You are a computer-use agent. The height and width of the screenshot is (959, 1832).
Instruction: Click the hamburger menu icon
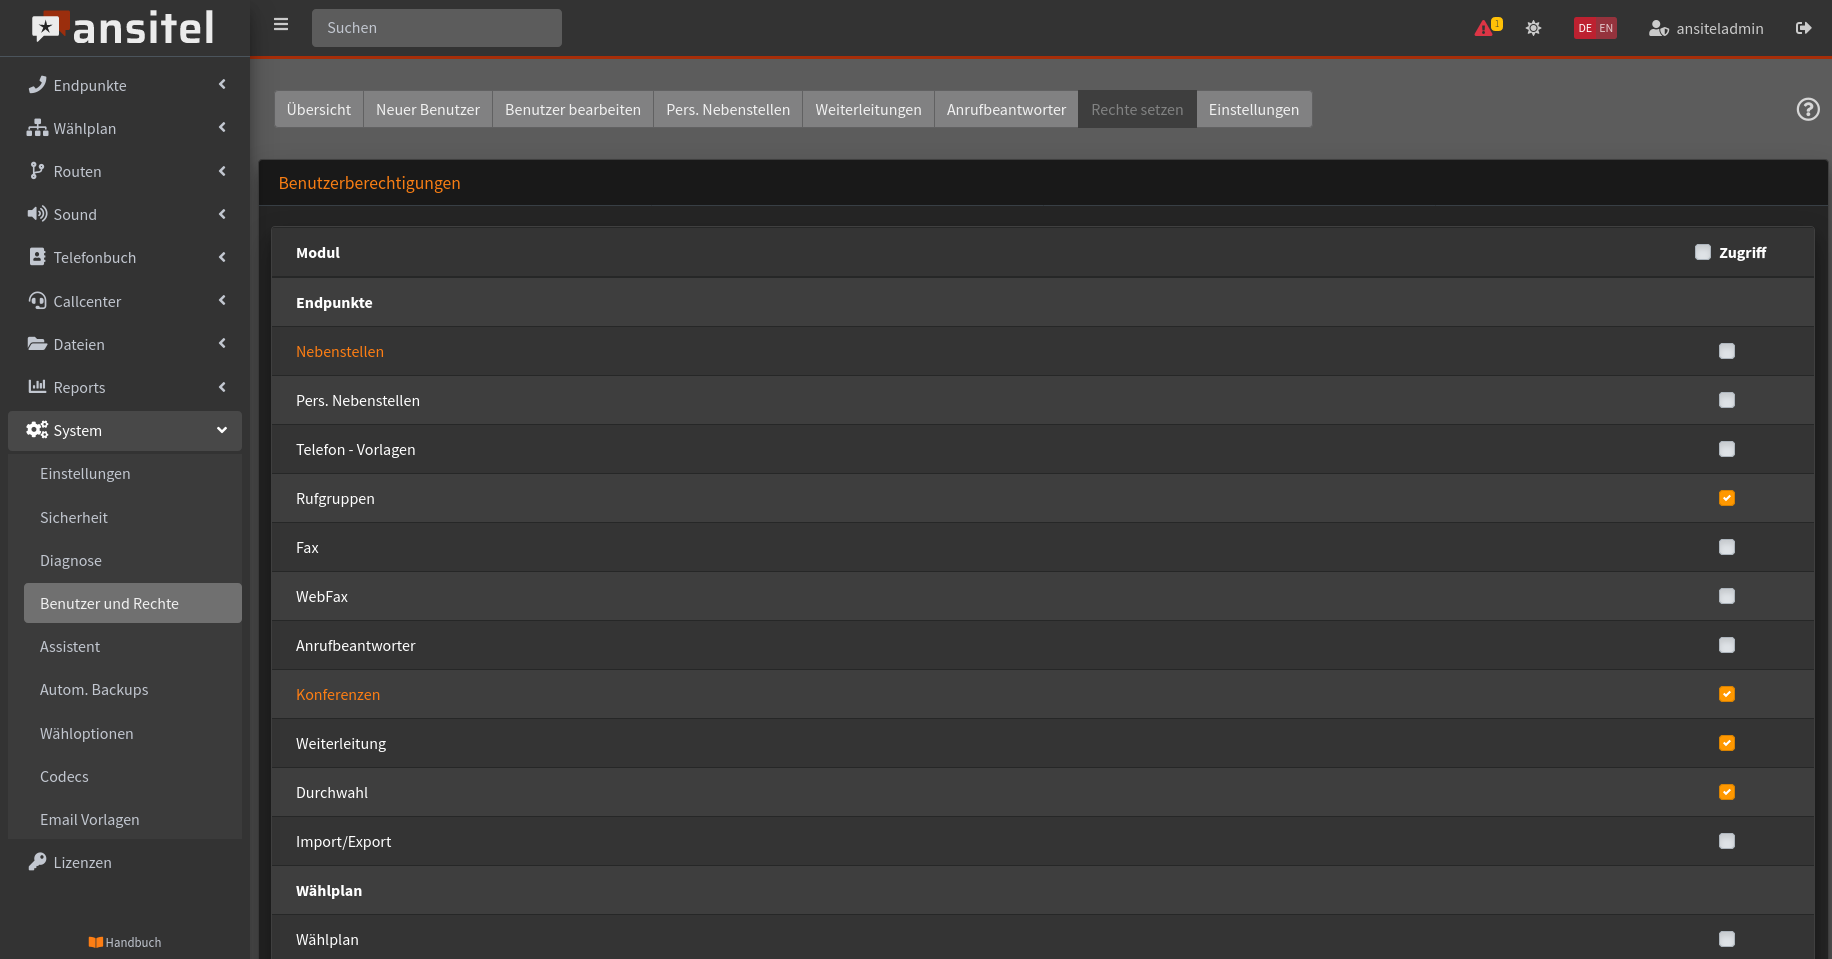click(x=281, y=25)
